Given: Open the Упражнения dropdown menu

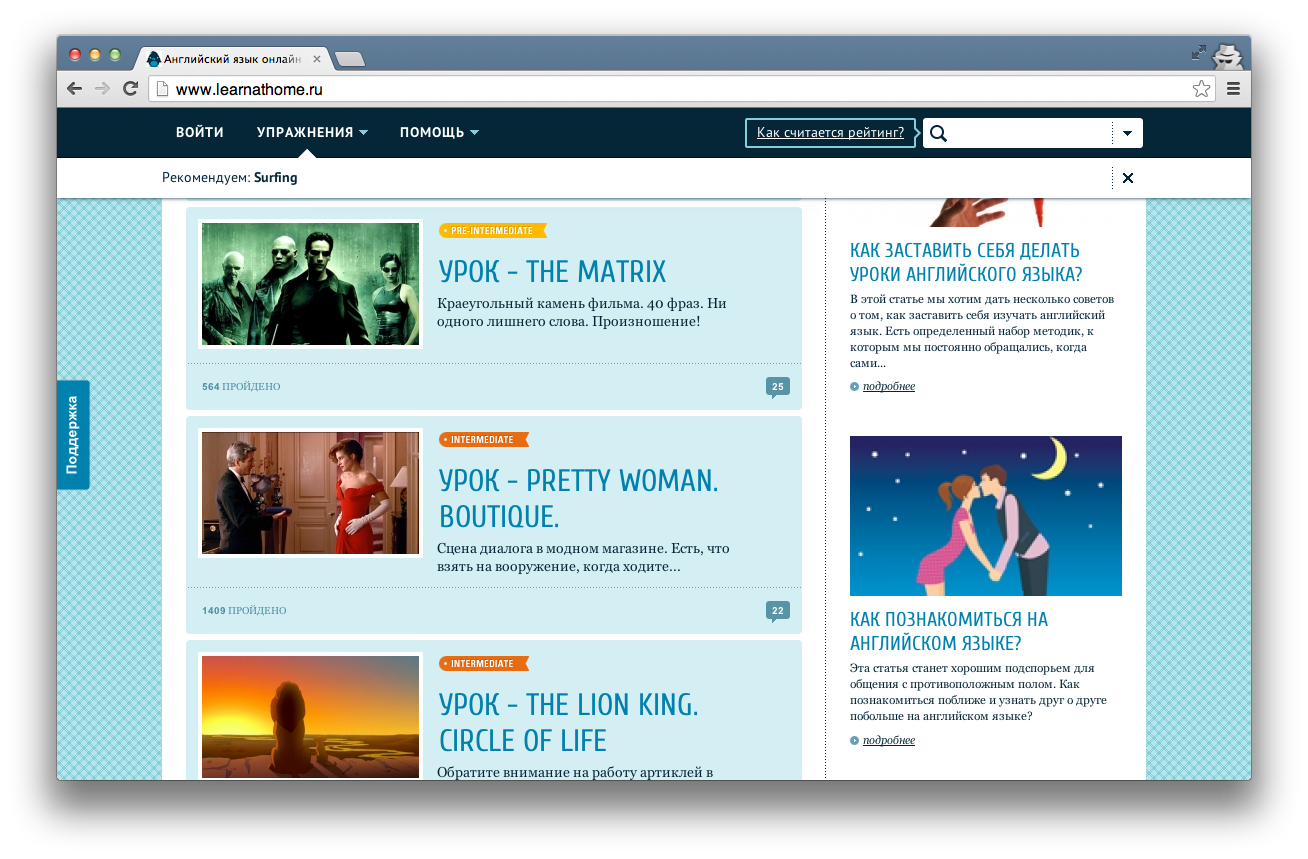Looking at the screenshot, I should [313, 133].
